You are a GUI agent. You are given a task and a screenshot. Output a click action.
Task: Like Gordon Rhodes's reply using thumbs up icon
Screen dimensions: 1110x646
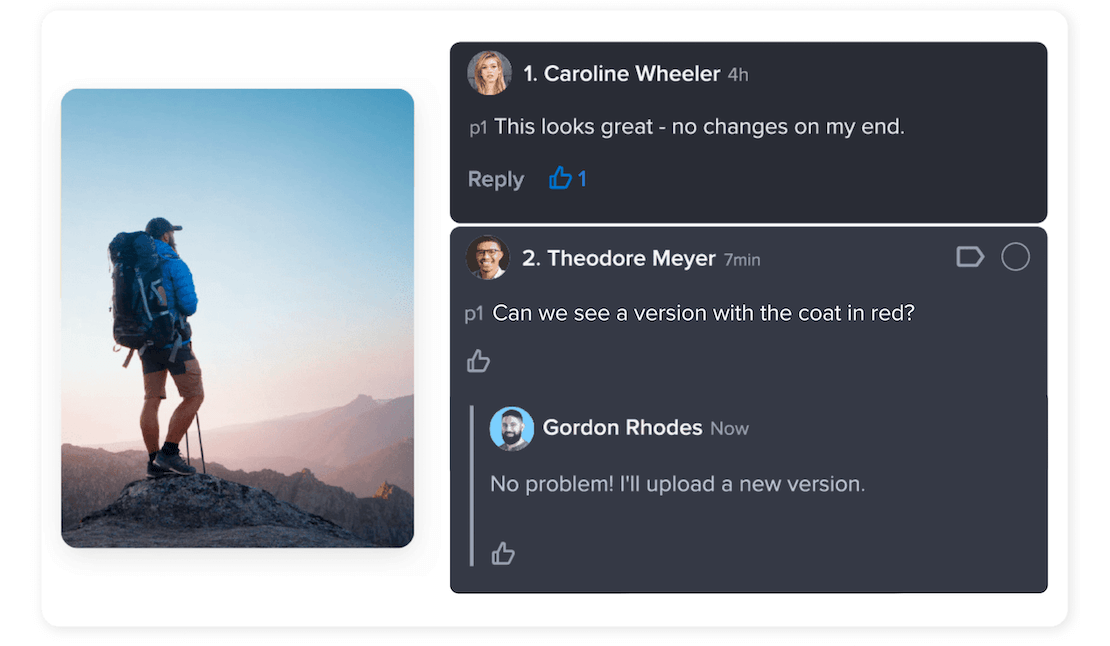pyautogui.click(x=503, y=552)
